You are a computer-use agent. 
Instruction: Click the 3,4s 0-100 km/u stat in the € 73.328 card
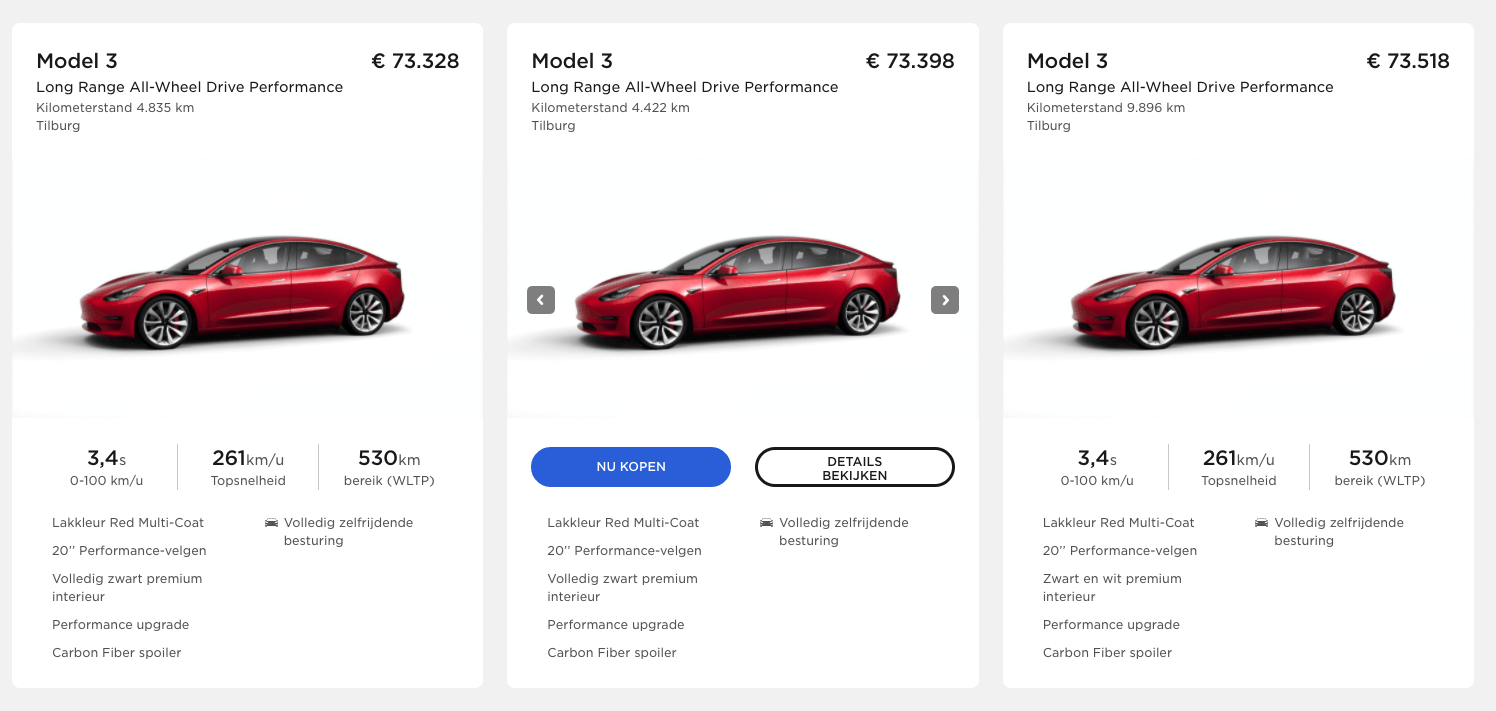106,468
